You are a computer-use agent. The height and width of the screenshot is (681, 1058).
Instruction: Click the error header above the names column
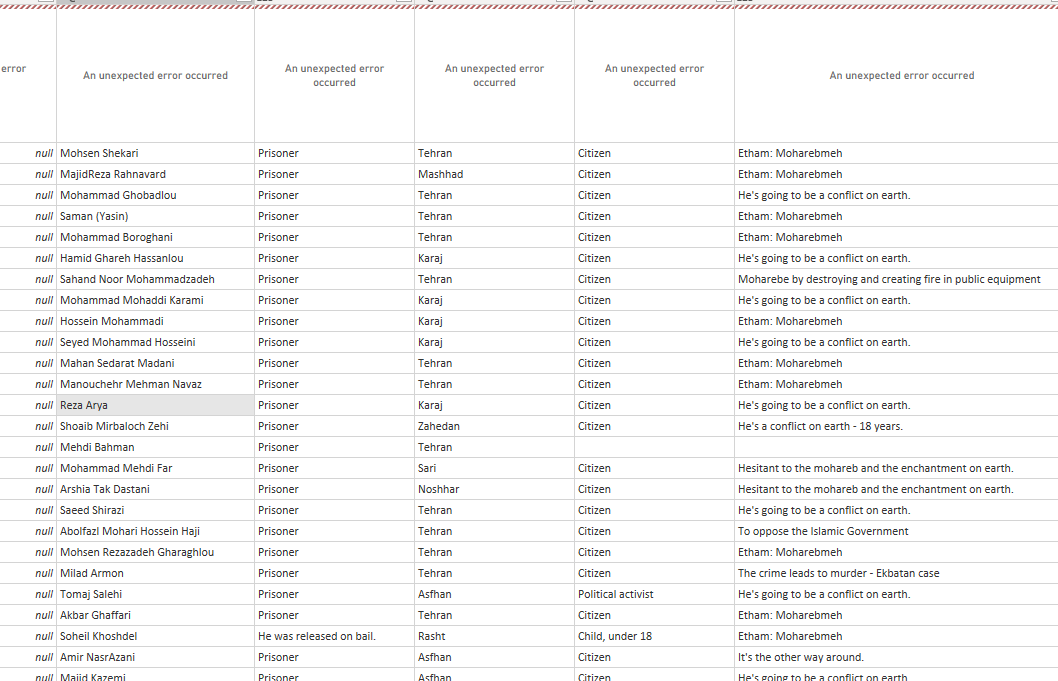coord(155,75)
